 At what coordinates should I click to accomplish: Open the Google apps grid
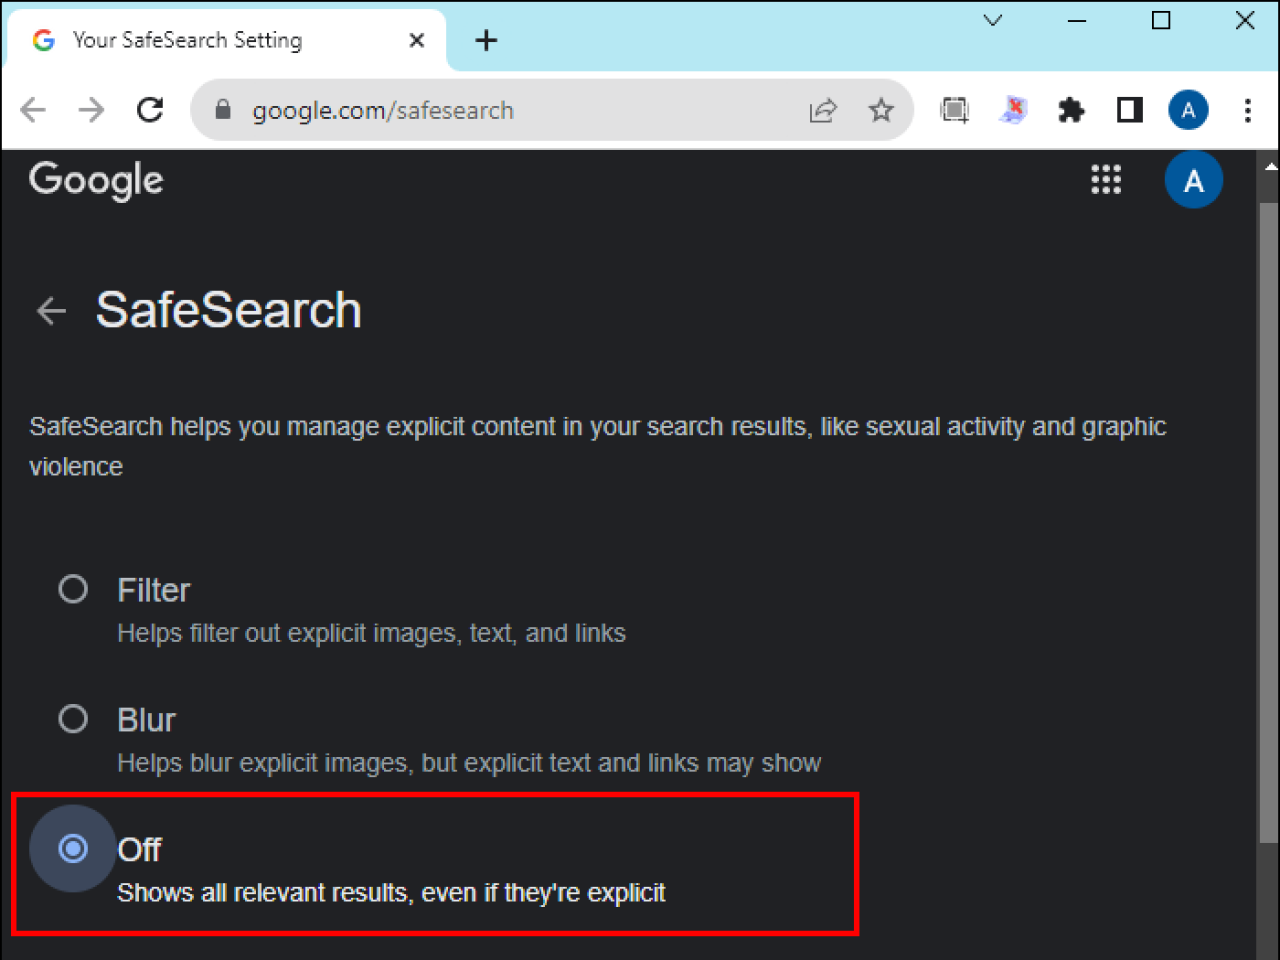(x=1106, y=180)
